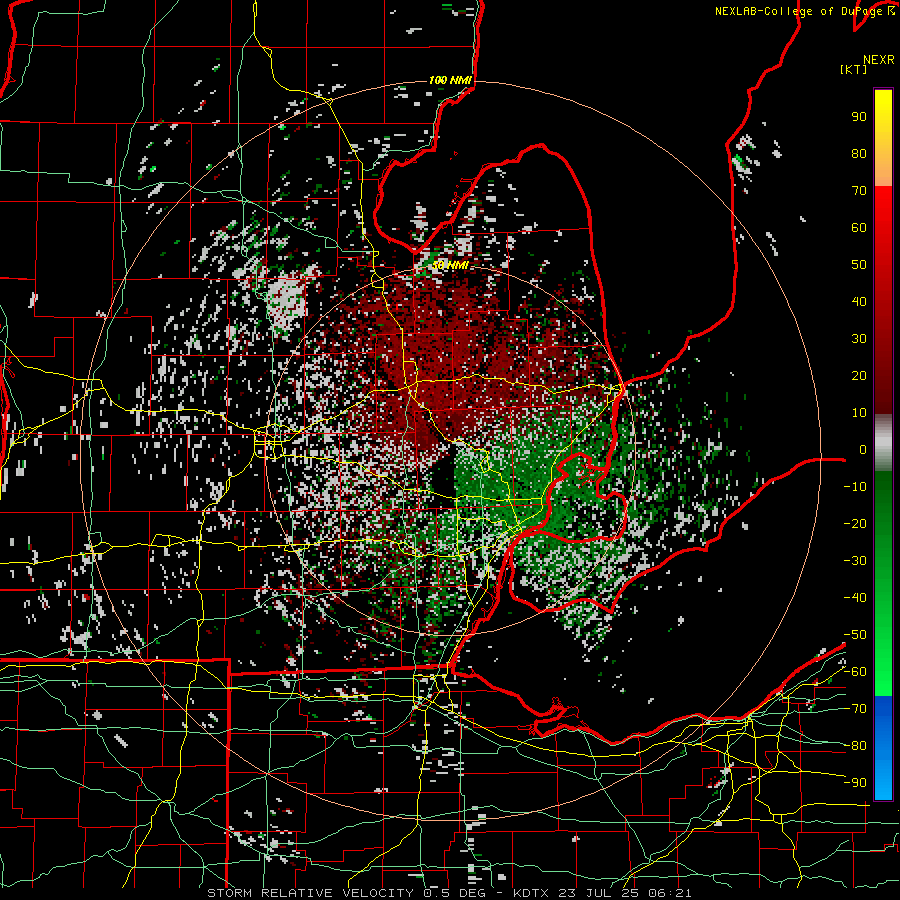Click the -70 value on the velocity scale
The image size is (900, 900).
(855, 709)
